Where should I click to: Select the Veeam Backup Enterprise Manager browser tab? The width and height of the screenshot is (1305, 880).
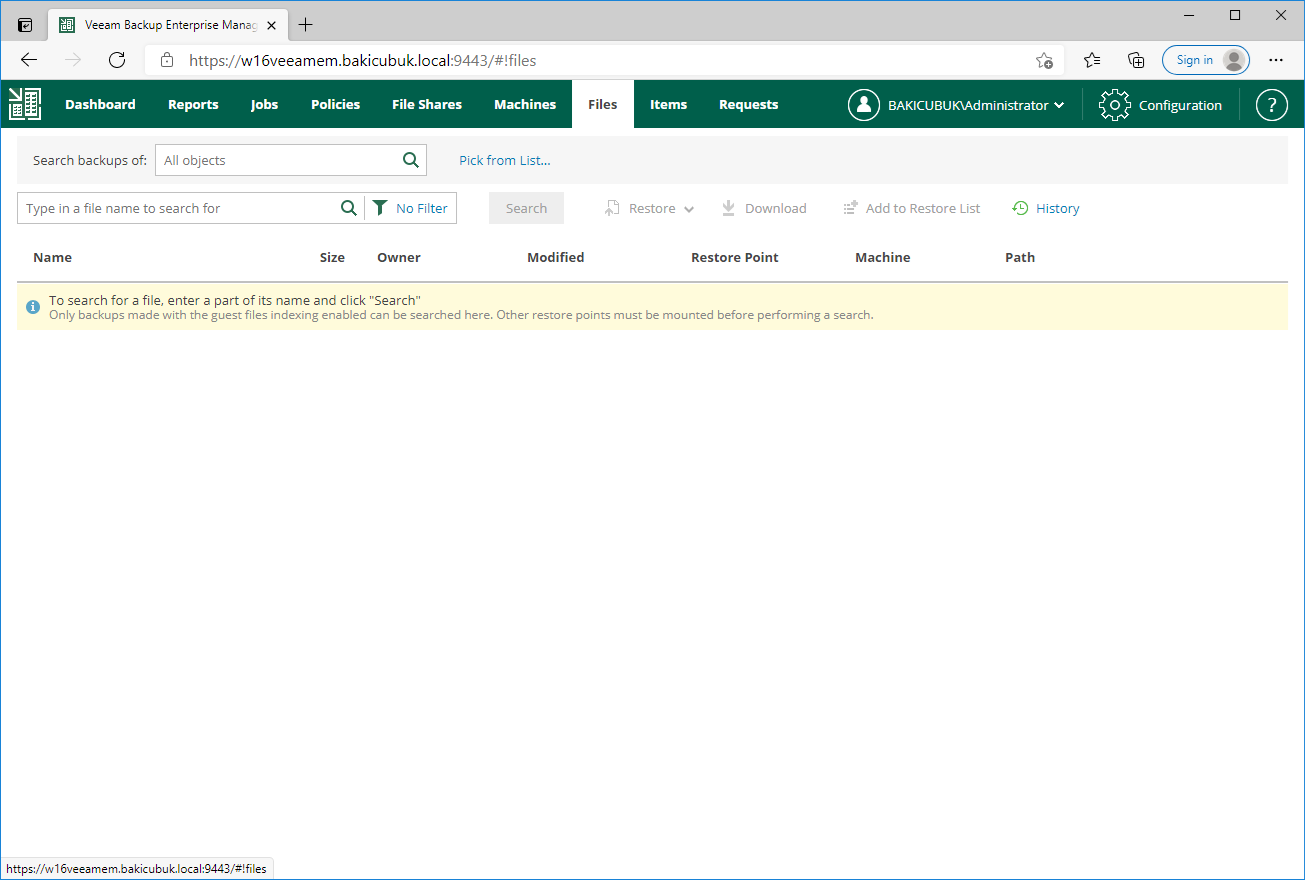pos(168,25)
